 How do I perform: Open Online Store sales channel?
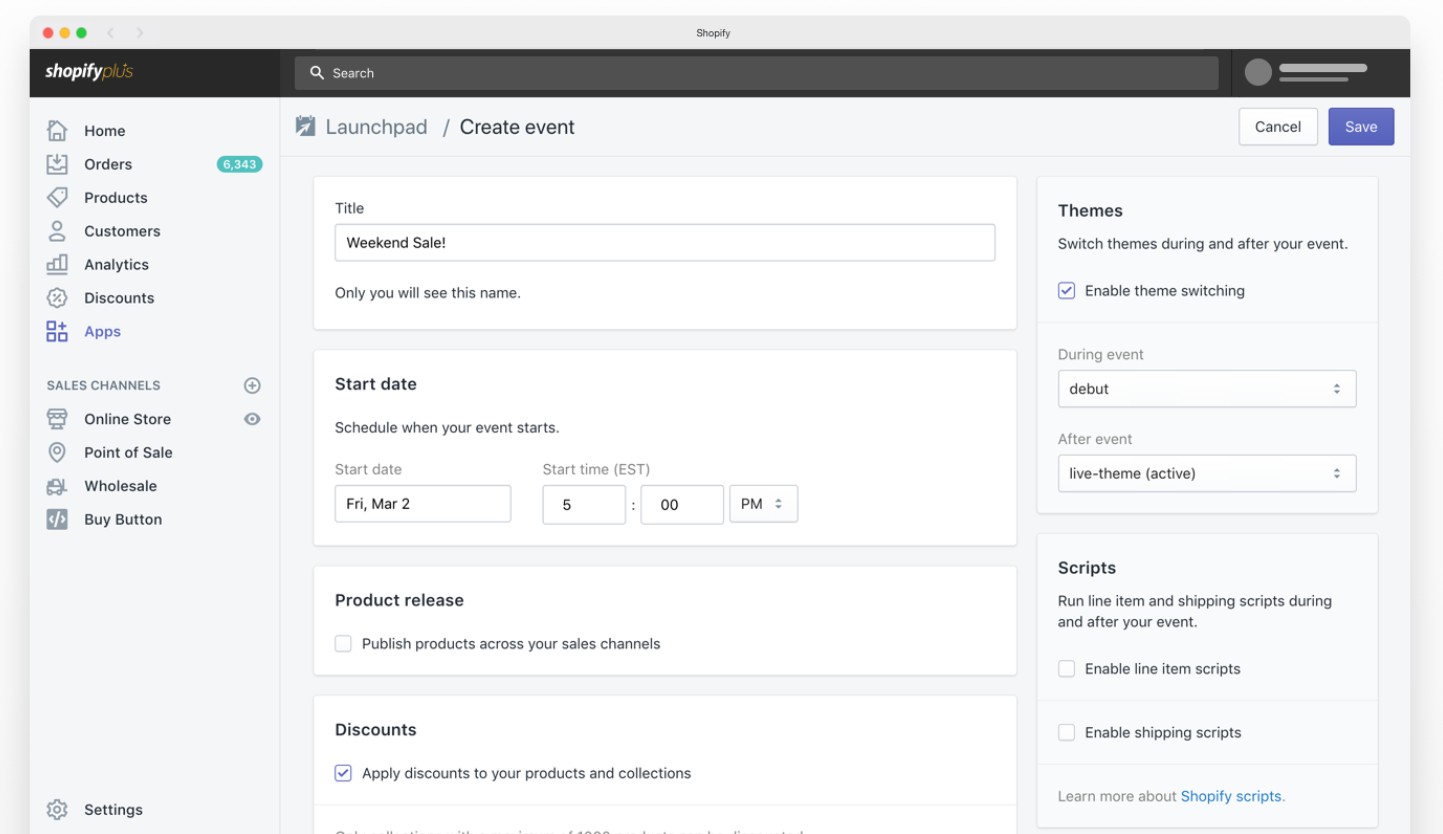tap(127, 419)
